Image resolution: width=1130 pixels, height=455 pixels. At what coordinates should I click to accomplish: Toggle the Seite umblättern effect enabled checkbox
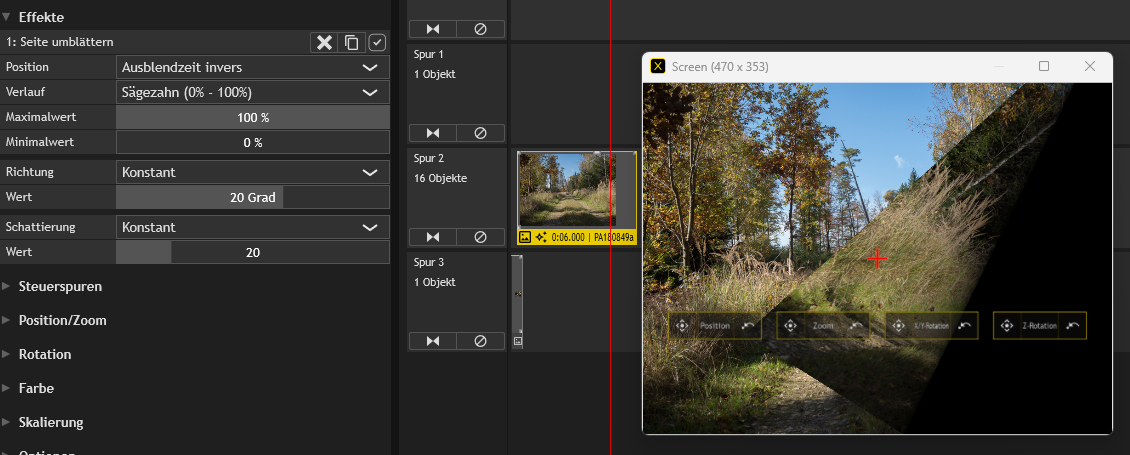pyautogui.click(x=378, y=43)
